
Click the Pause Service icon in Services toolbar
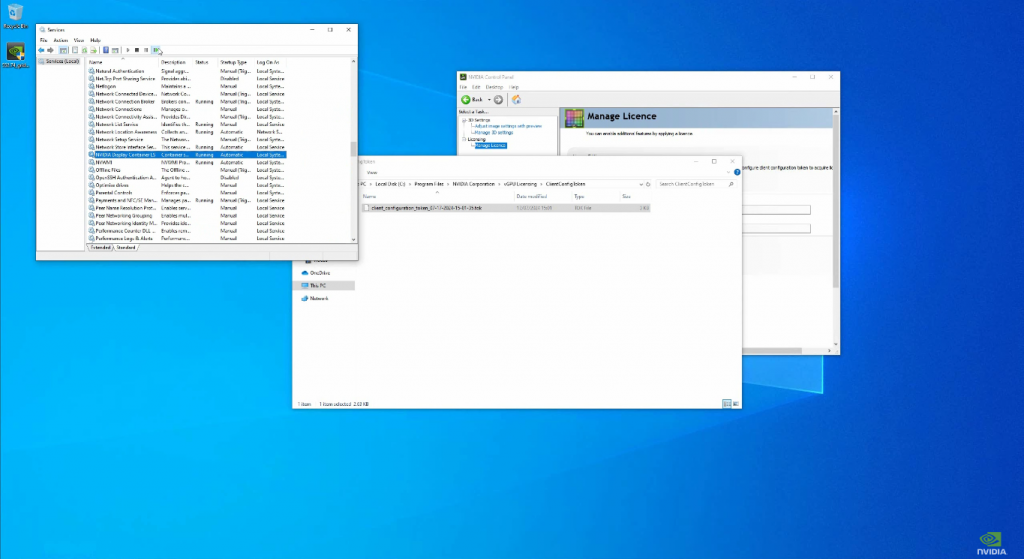[x=146, y=50]
